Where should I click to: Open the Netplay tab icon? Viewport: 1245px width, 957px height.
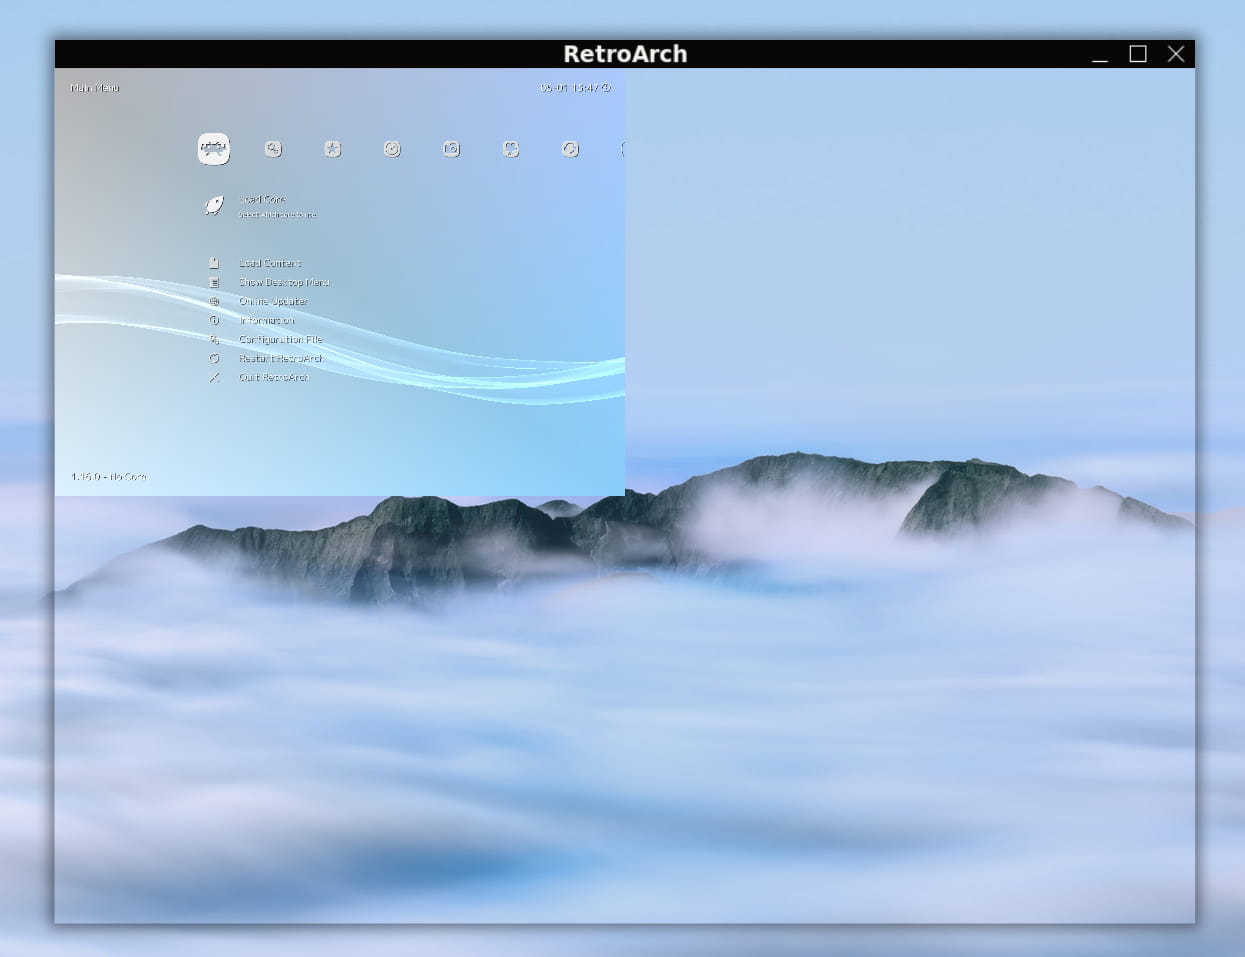point(570,149)
